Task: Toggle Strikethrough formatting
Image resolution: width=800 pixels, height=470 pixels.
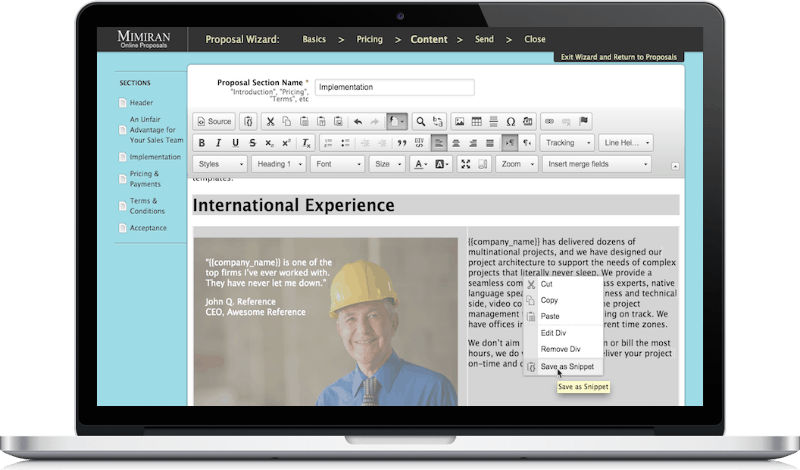Action: pos(253,143)
